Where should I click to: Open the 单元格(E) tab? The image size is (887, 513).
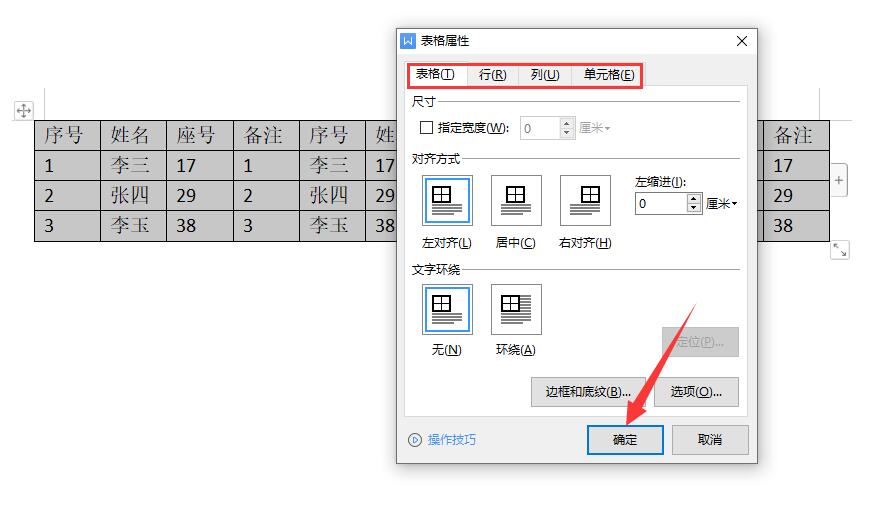click(x=608, y=75)
